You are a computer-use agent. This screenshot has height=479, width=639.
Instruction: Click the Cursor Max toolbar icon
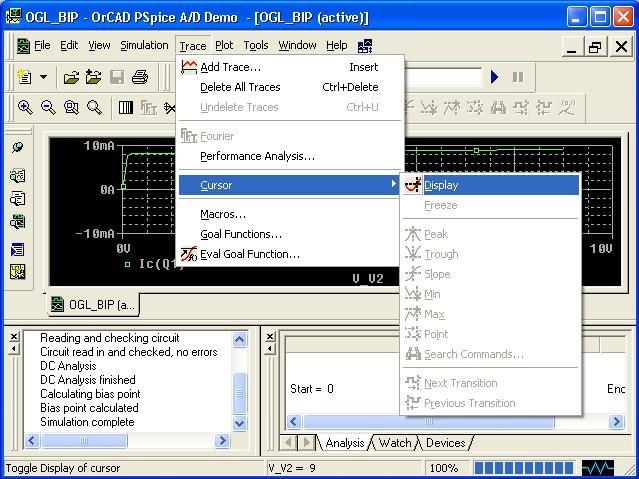coord(452,108)
